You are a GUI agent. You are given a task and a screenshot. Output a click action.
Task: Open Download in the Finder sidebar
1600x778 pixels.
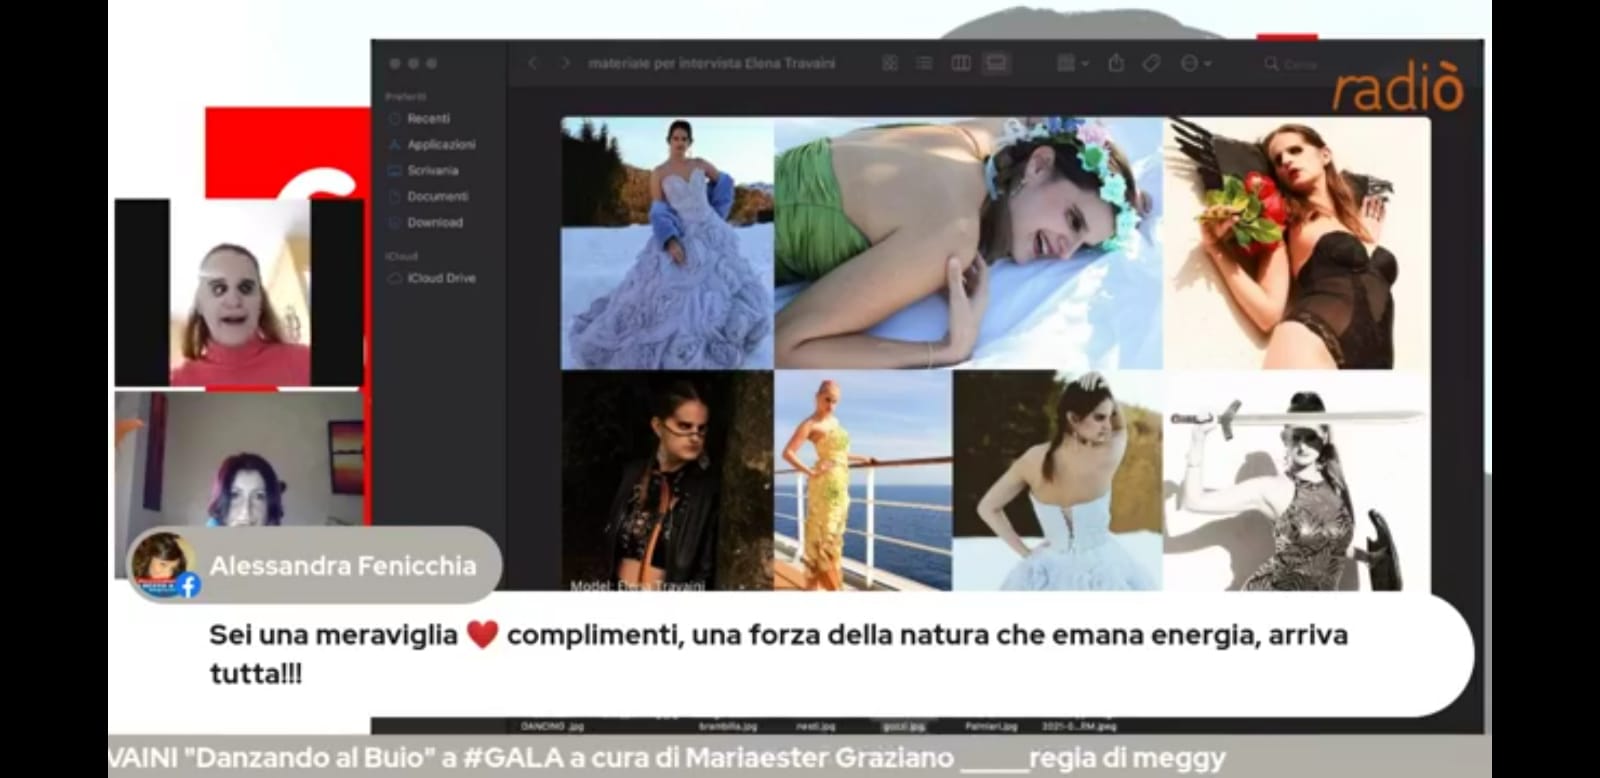(435, 222)
